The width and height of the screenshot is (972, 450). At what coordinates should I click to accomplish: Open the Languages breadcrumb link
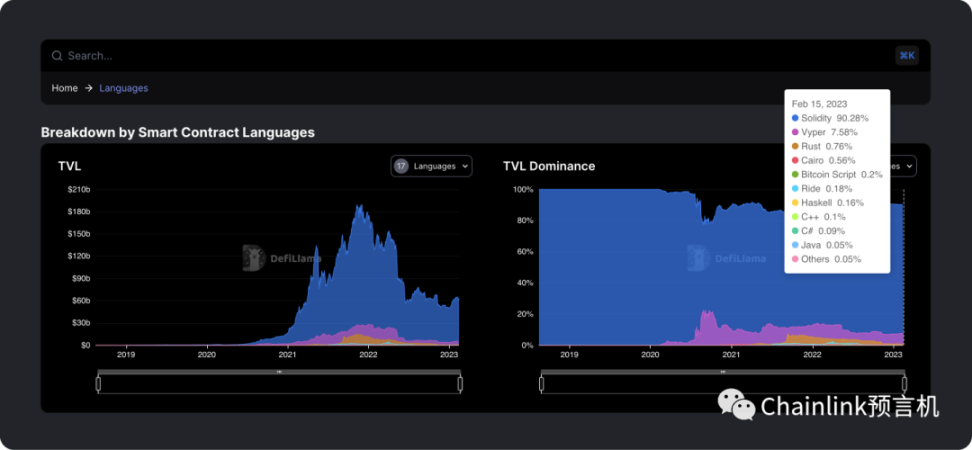[123, 88]
